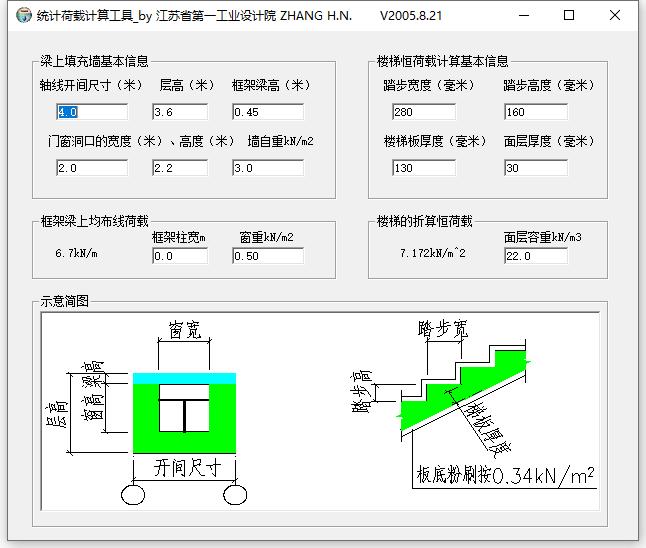Click the 楼梯的折算恒荷载 group title
The height and width of the screenshot is (548, 646).
coord(424,221)
